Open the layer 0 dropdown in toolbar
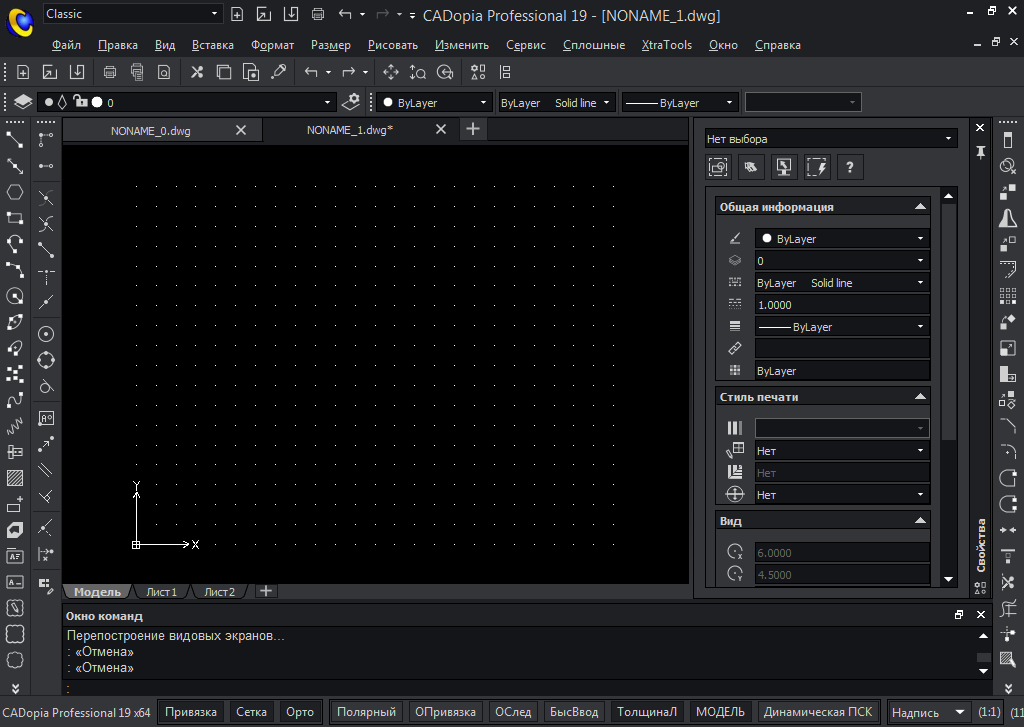This screenshot has height=727, width=1024. (186, 103)
